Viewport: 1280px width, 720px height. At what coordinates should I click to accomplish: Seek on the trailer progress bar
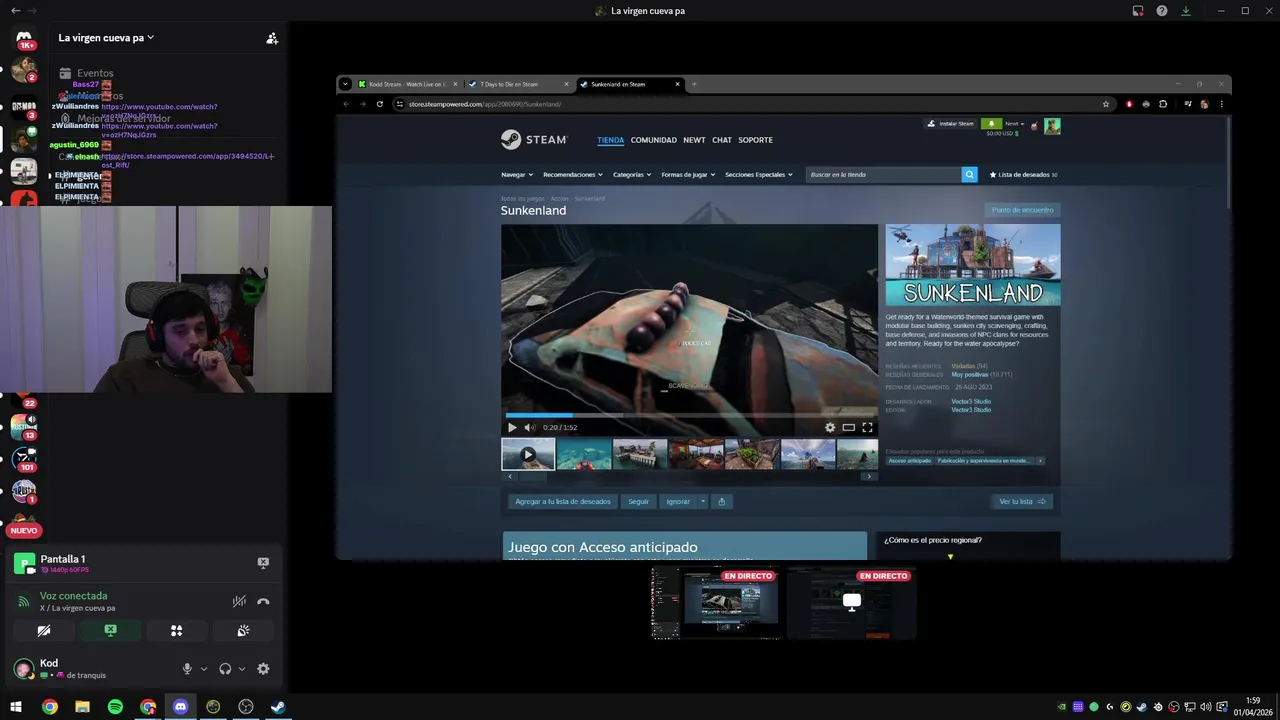point(690,415)
